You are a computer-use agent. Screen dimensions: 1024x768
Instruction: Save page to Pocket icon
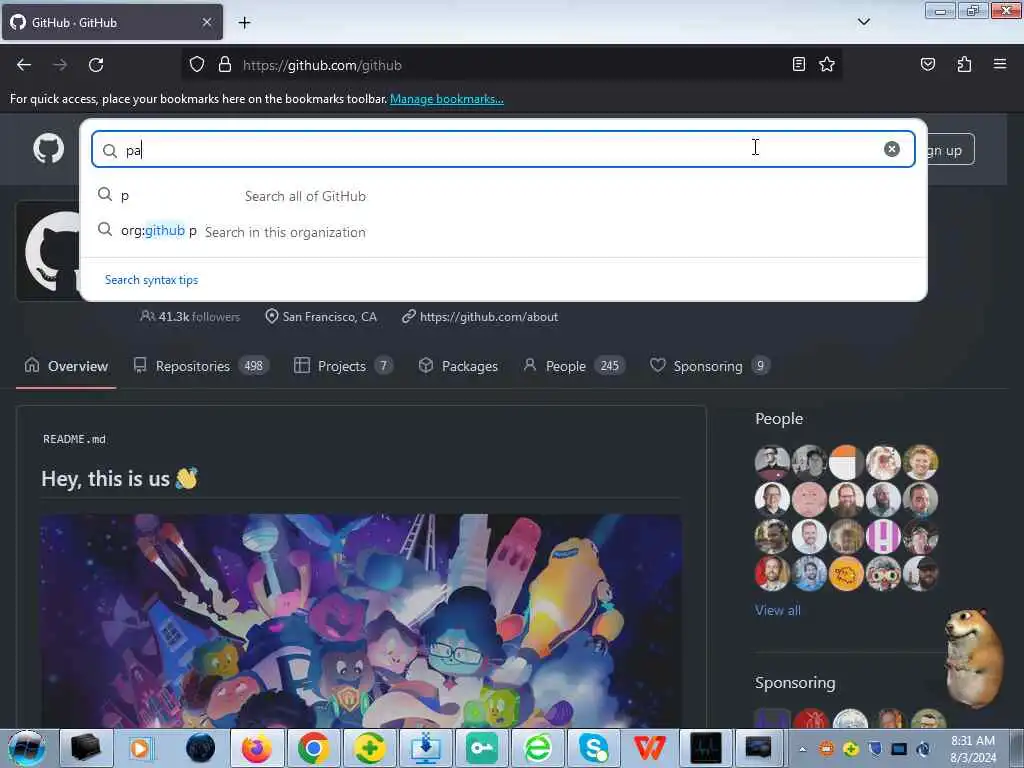point(927,64)
